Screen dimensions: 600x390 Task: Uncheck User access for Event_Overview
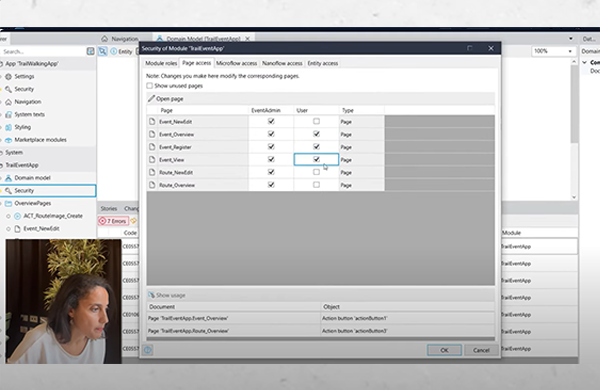pos(316,134)
